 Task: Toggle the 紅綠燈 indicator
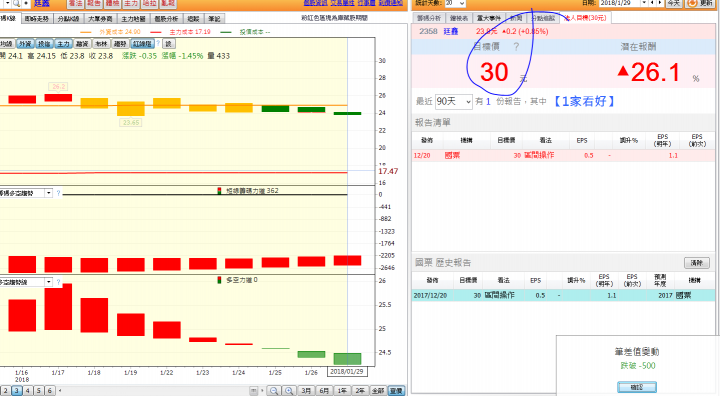tap(142, 44)
